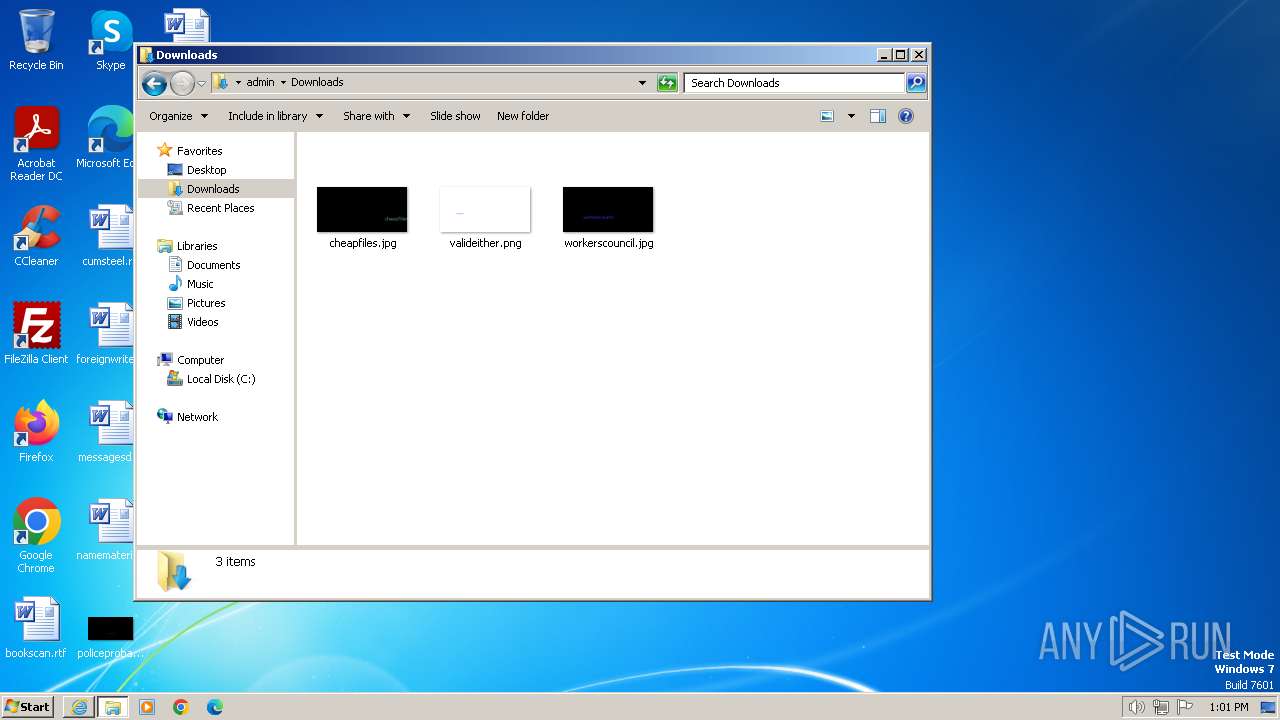Select Desktop under Favorites

[206, 170]
